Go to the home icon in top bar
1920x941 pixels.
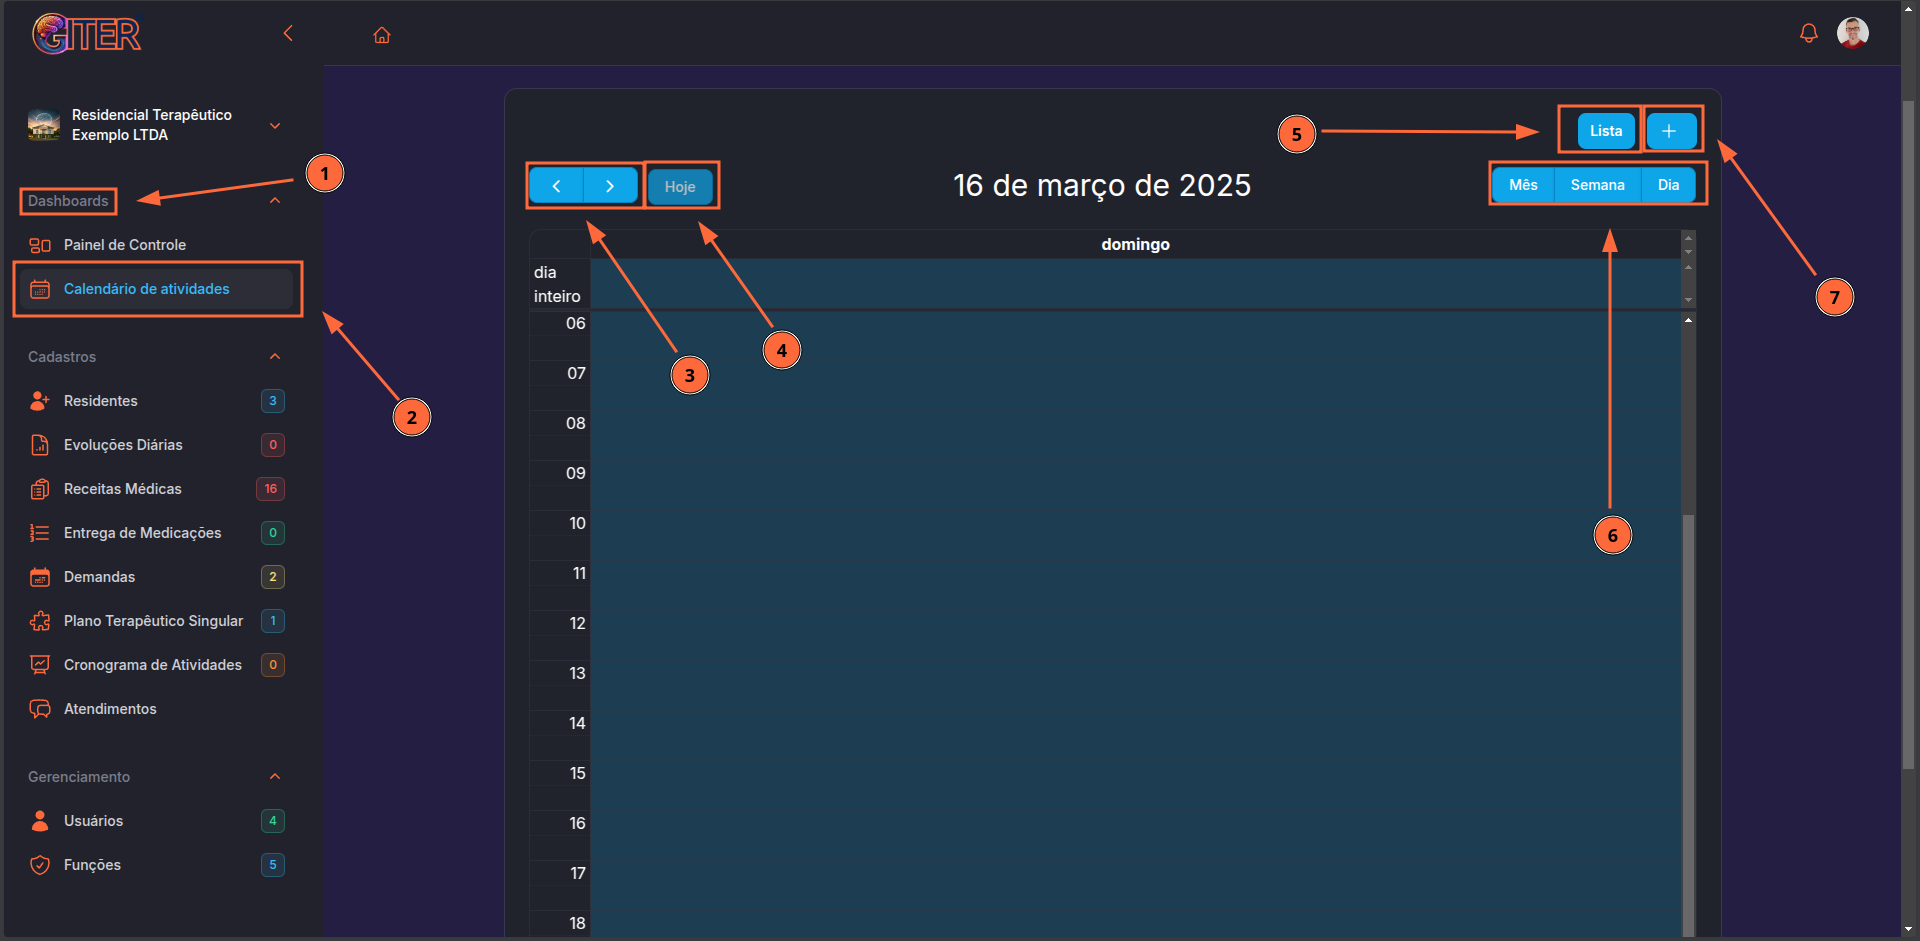tap(382, 35)
